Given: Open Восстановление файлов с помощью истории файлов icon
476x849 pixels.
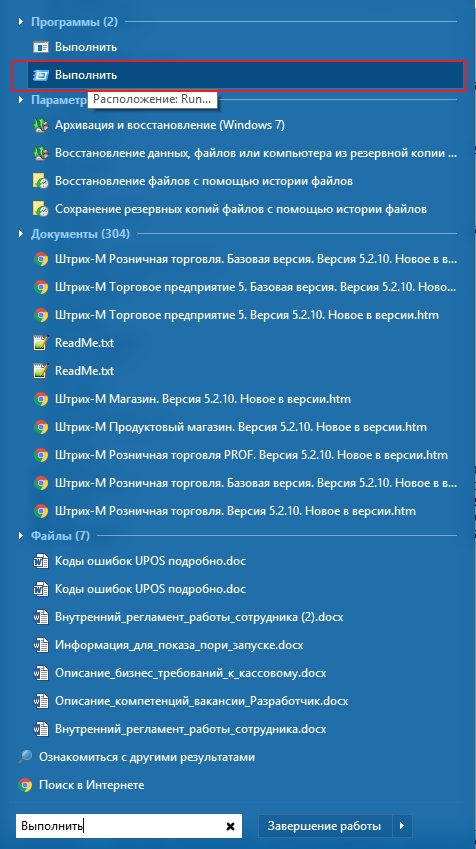Looking at the screenshot, I should tap(41, 181).
